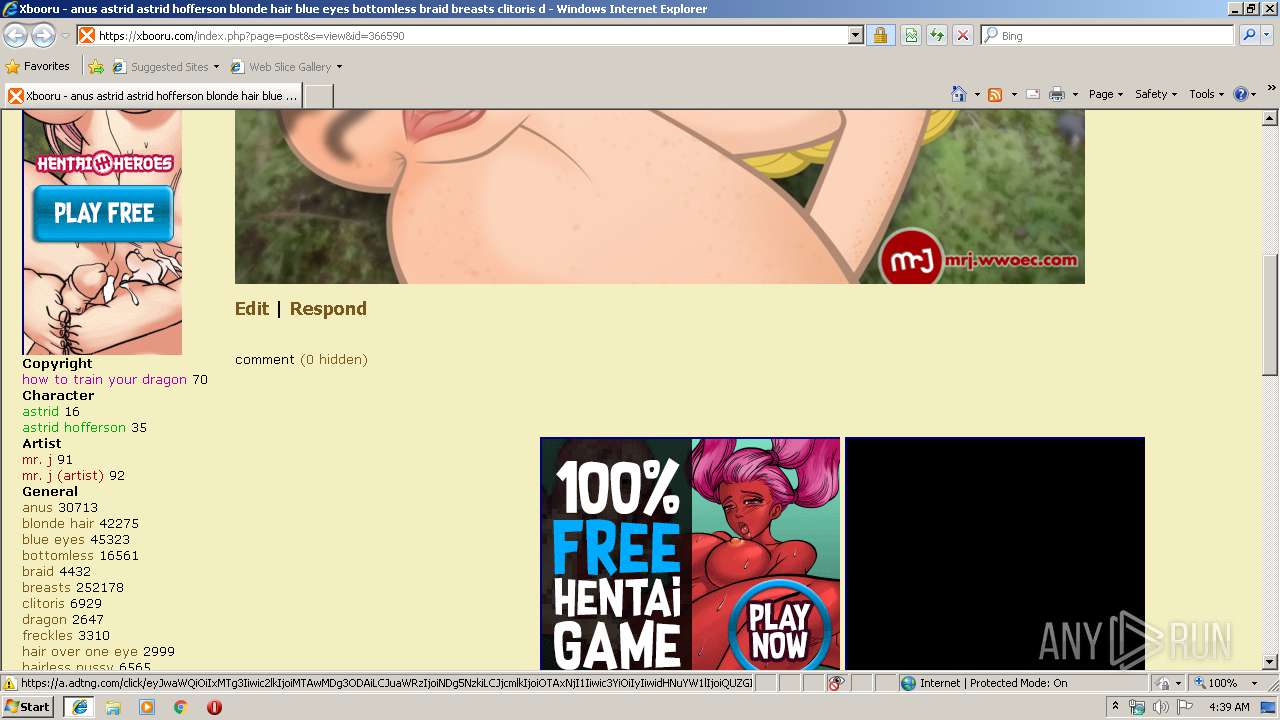Open the 'how to train your dragon' copyright tag
This screenshot has height=720, width=1280.
(105, 380)
